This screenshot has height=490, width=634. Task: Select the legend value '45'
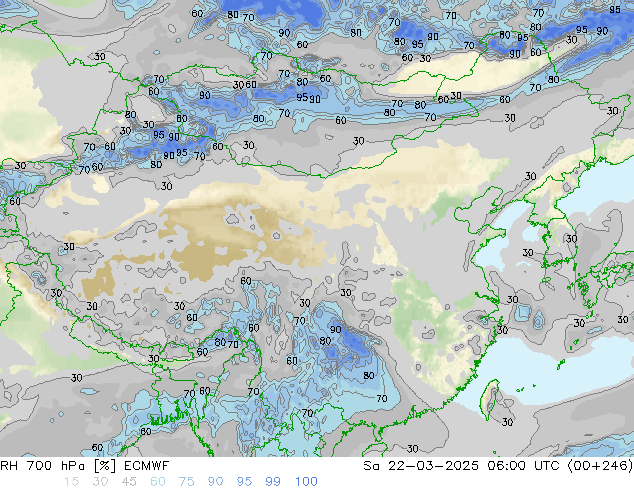[129, 482]
